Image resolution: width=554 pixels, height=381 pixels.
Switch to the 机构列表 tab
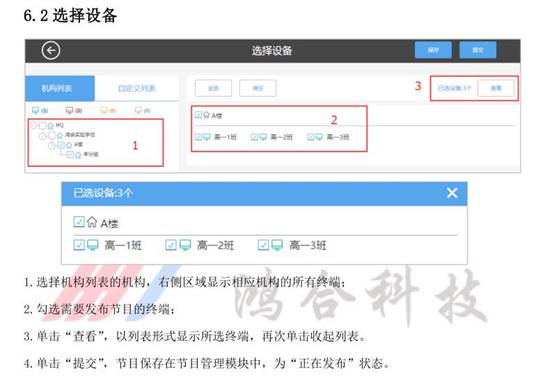click(x=60, y=88)
